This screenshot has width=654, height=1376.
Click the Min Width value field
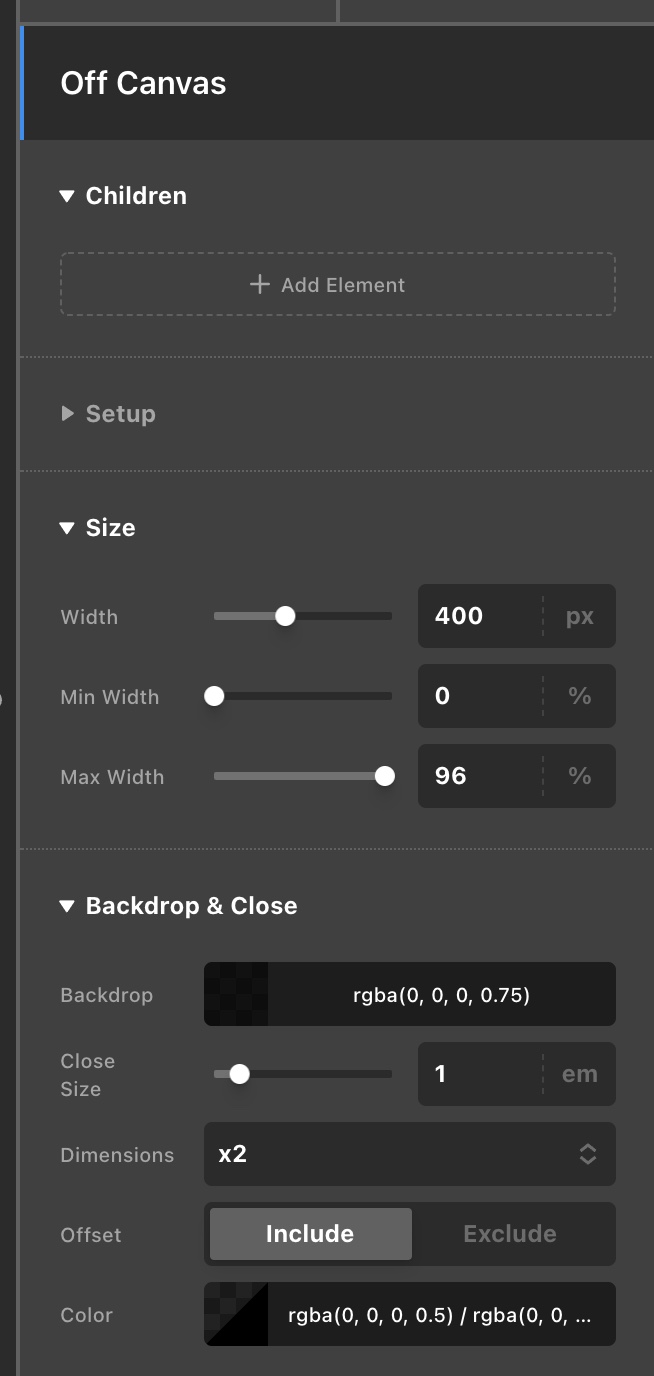[480, 696]
